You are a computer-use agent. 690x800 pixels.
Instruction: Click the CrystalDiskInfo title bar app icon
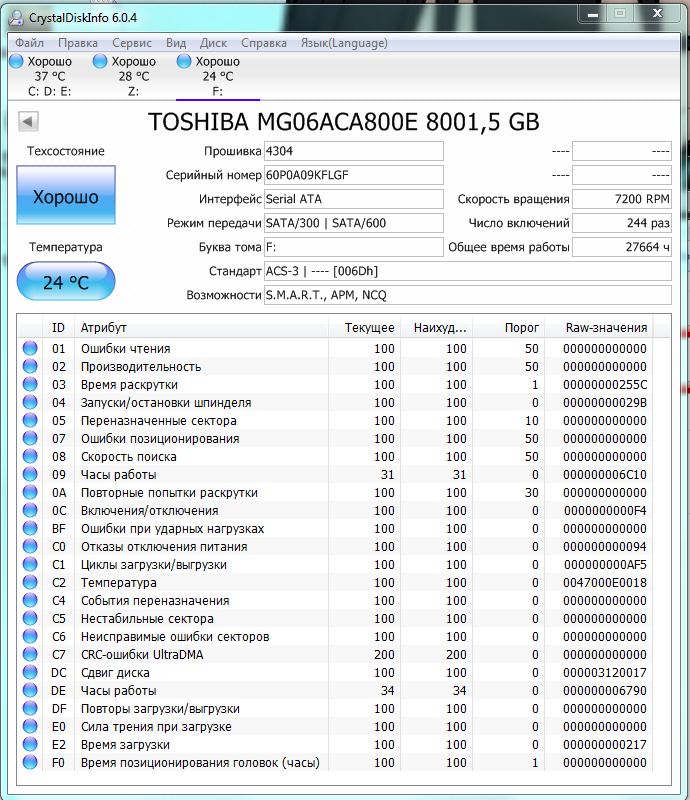[x=16, y=18]
